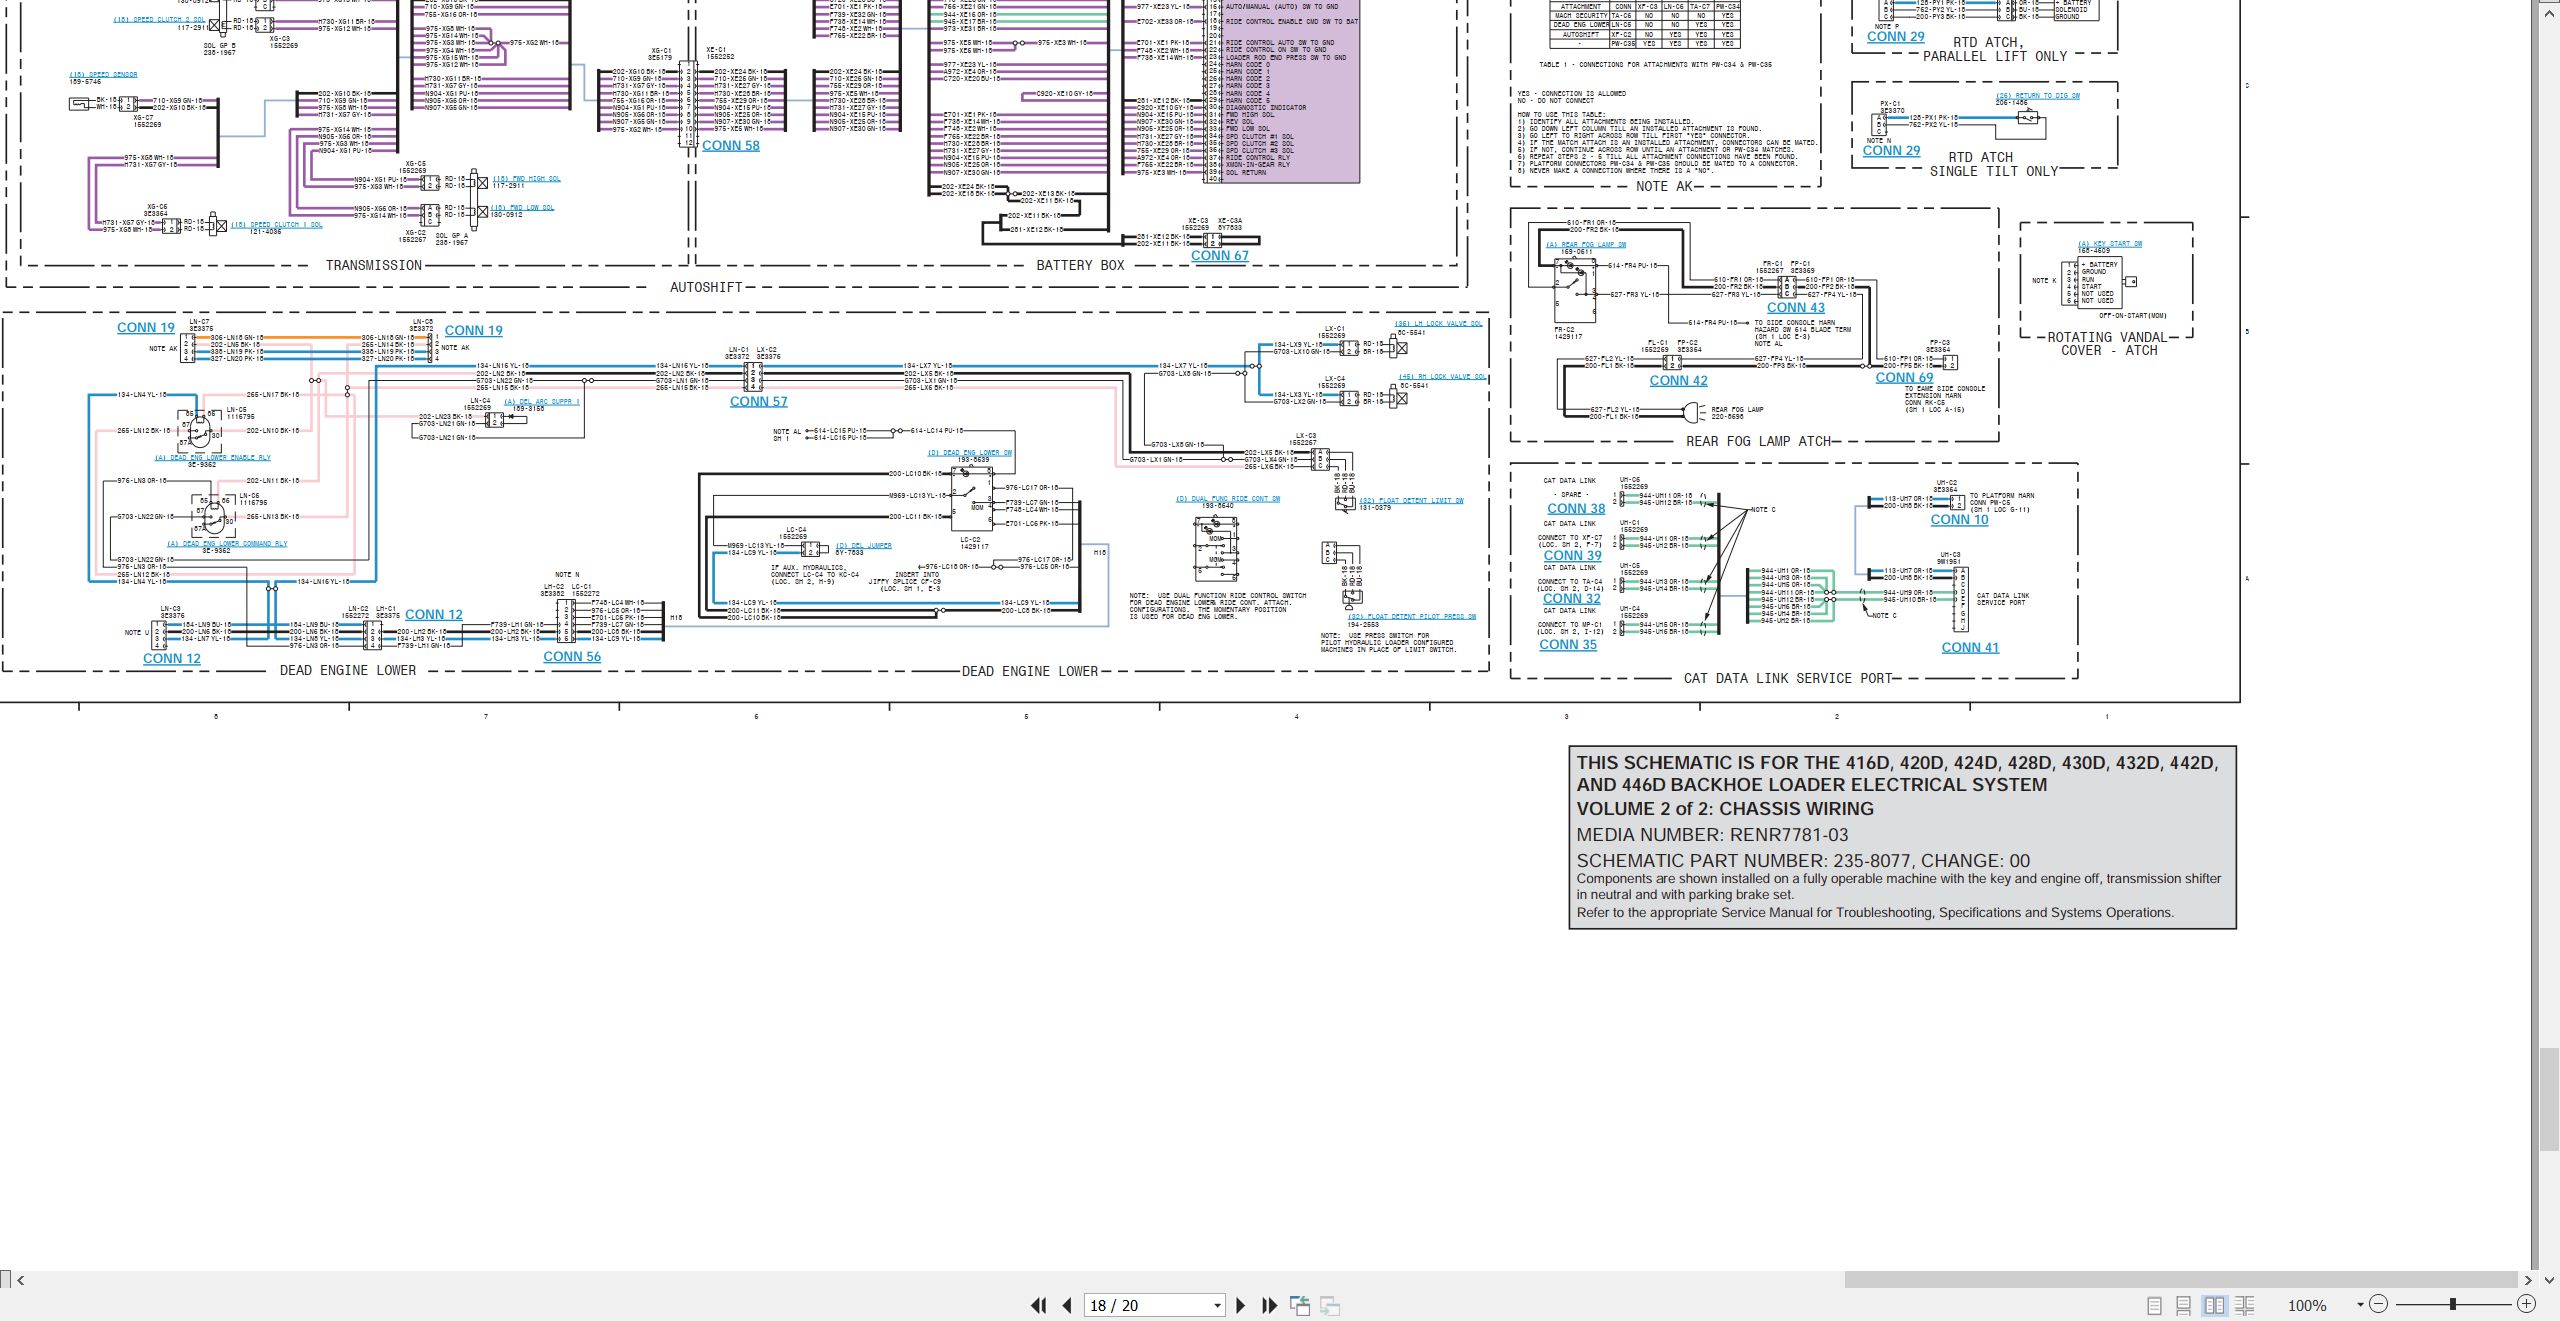Click the TRANSMISSION section label

[x=374, y=266]
